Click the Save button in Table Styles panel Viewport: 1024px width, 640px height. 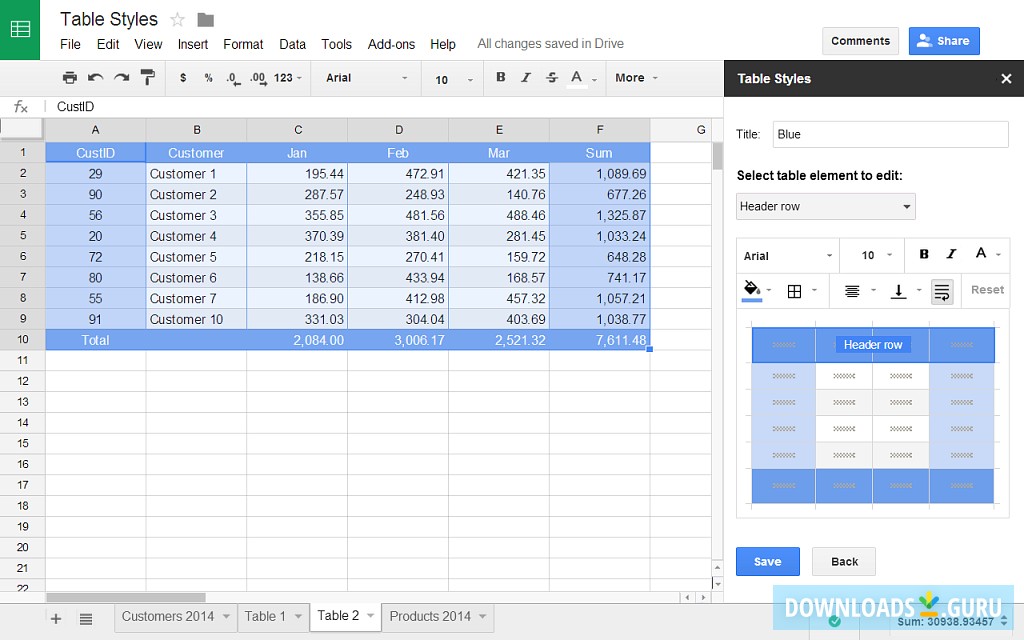(767, 561)
